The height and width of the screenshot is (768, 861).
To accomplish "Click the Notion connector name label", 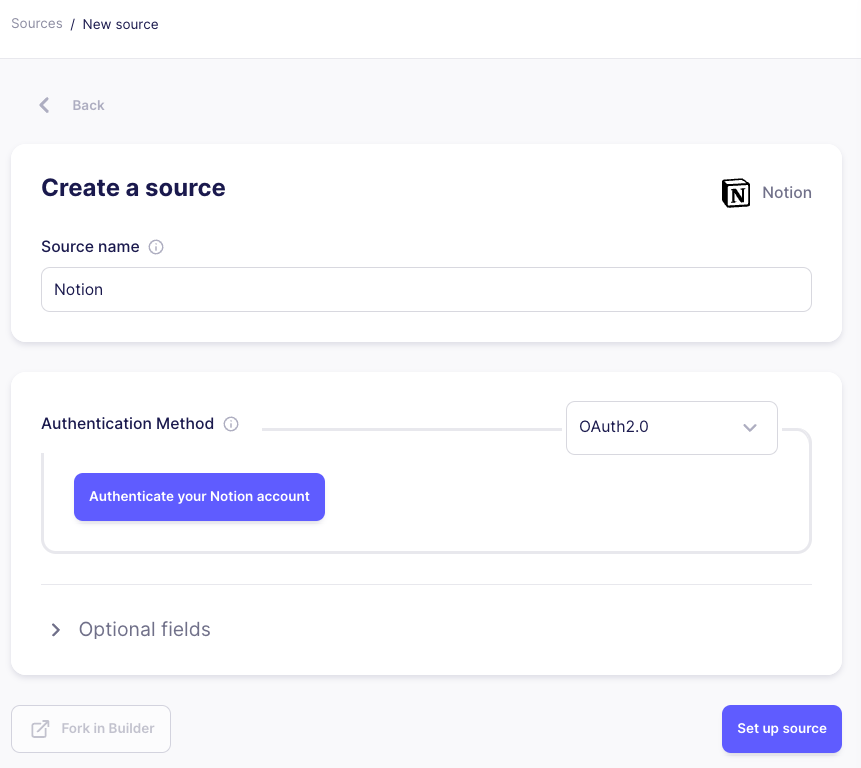I will click(787, 193).
